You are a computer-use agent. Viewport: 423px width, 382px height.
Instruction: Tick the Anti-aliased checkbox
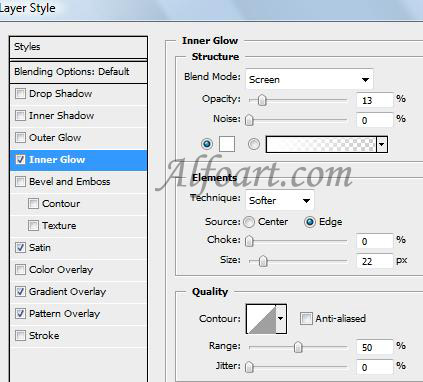click(x=306, y=319)
